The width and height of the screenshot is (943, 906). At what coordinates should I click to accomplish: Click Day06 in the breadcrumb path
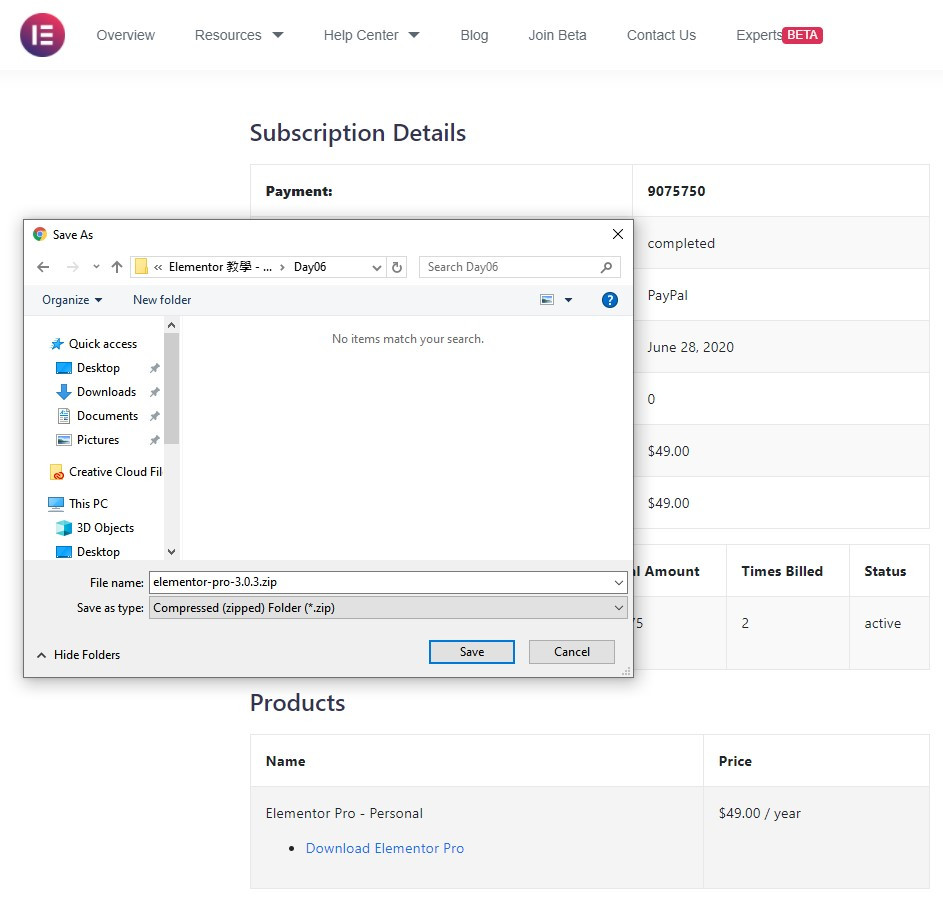(x=310, y=267)
